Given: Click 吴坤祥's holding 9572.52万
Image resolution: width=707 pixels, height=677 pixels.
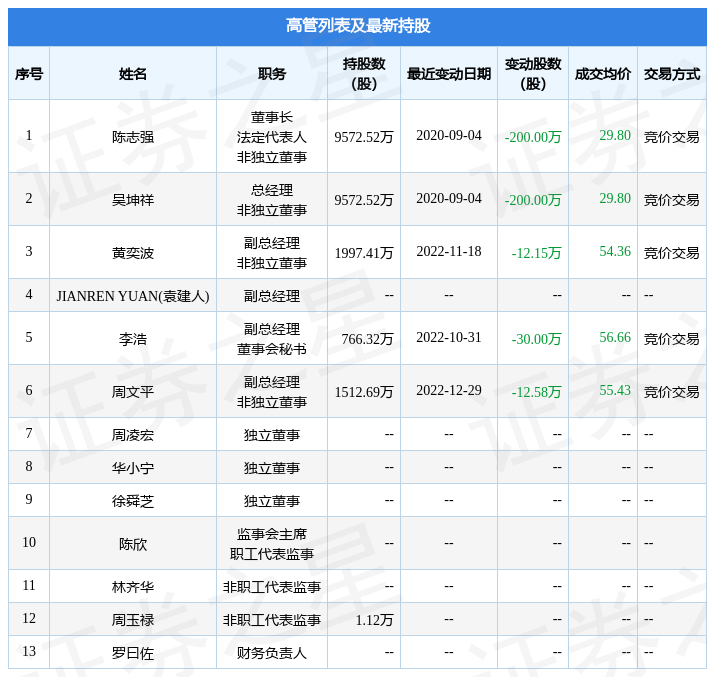Looking at the screenshot, I should click(363, 199).
